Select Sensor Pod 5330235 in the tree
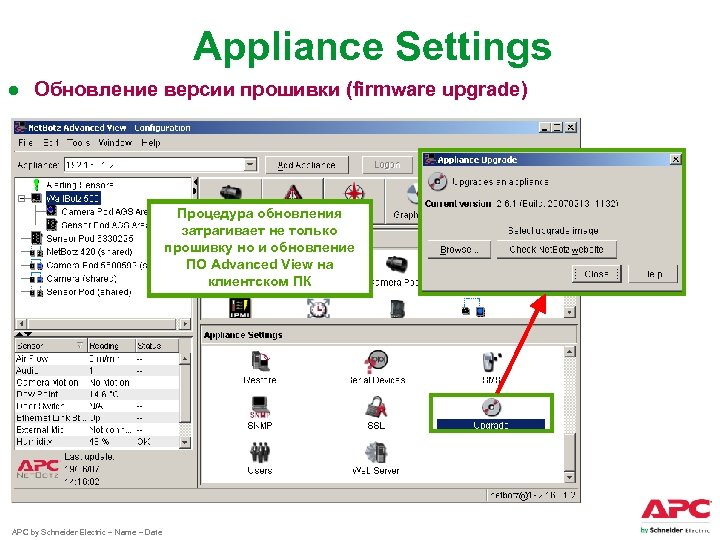The width and height of the screenshot is (720, 540). pos(90,238)
